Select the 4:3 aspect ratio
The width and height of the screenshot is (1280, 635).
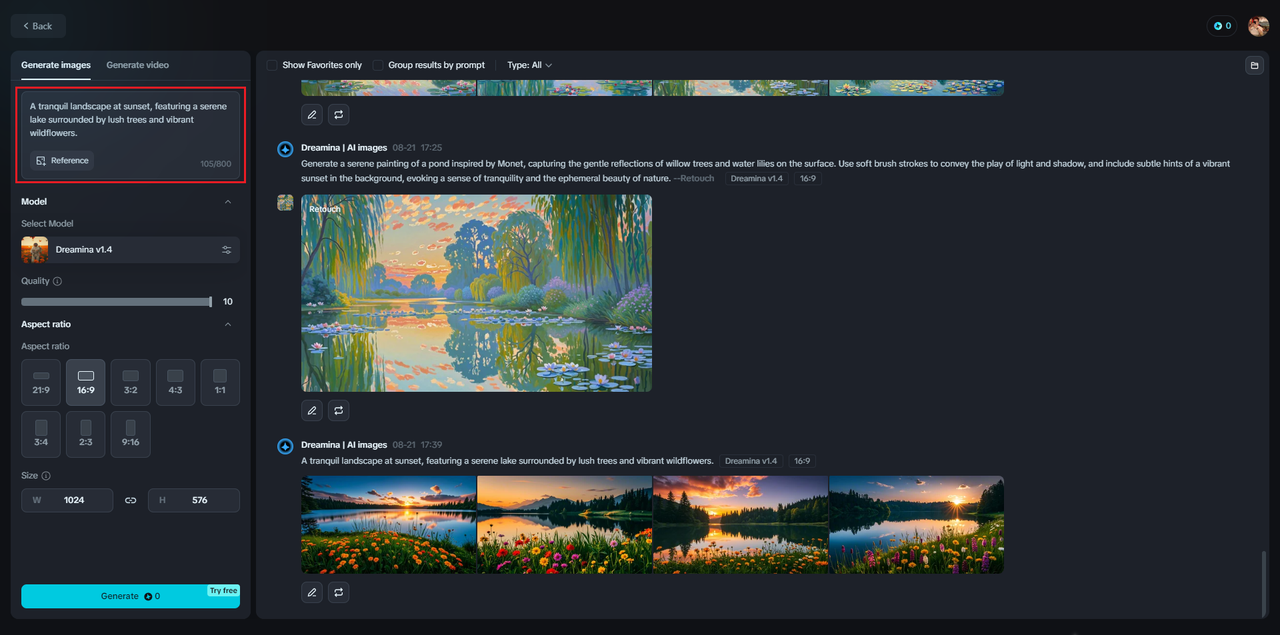176,382
